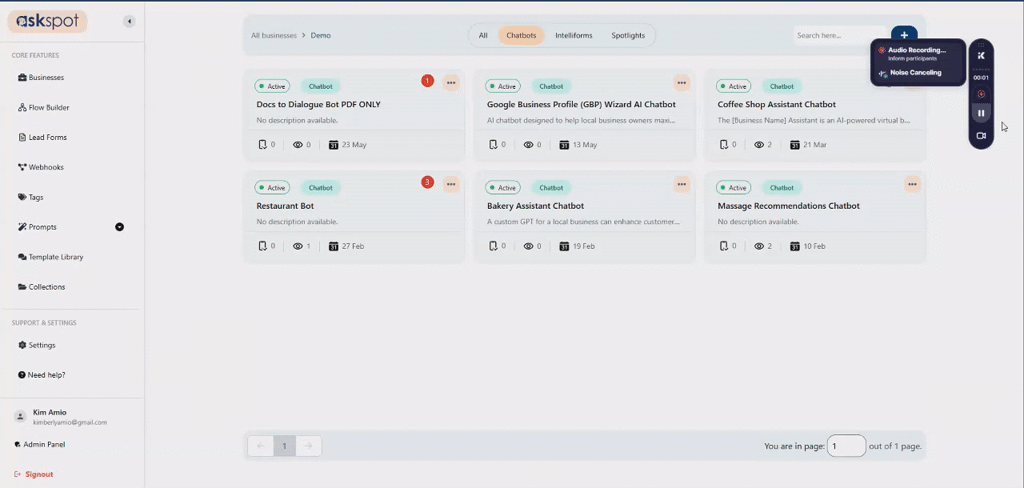Image resolution: width=1024 pixels, height=488 pixels.
Task: Click views eye icon on Massage Recommendations card
Action: tap(759, 246)
